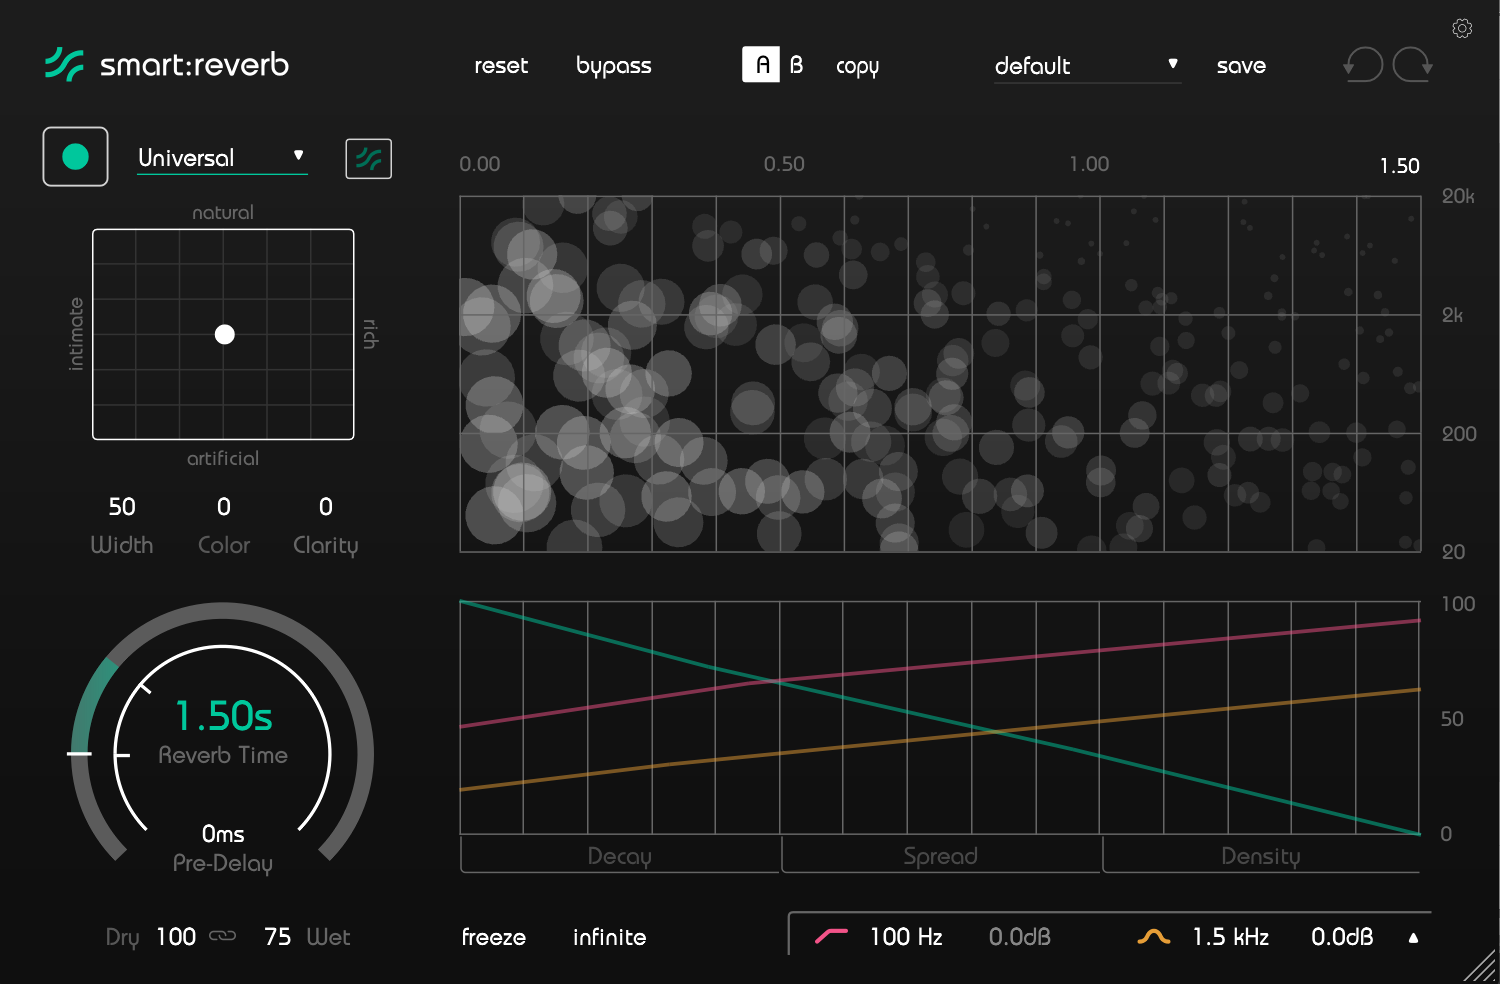Select the Spread tab
This screenshot has height=984, width=1500.
pyautogui.click(x=941, y=856)
